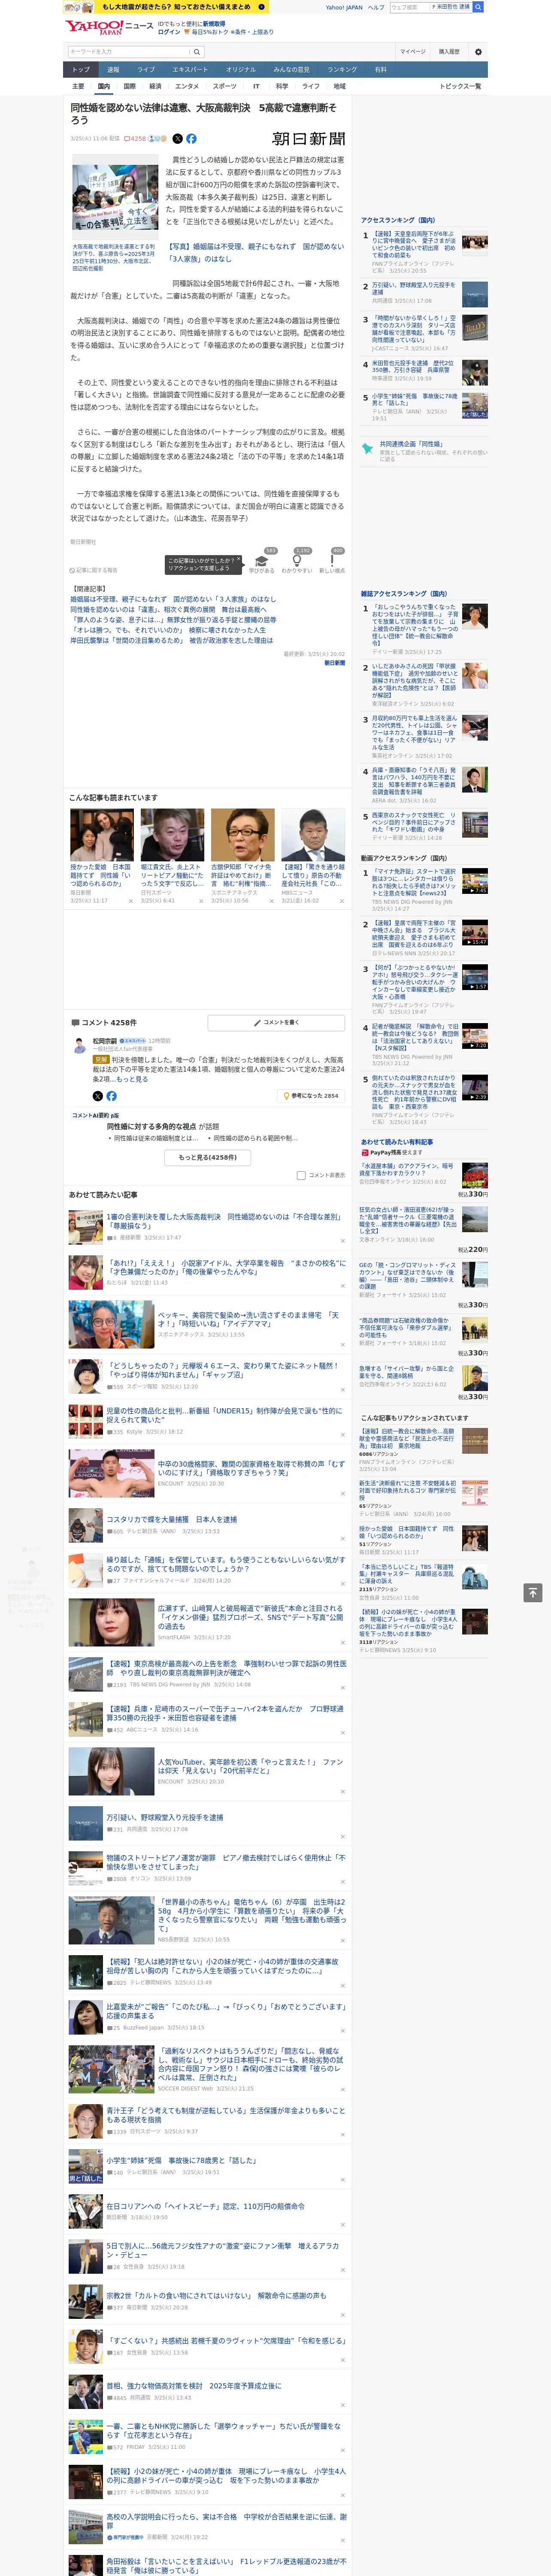Open the 堀江貴文氏 recommended article thumbnail

click(x=172, y=835)
